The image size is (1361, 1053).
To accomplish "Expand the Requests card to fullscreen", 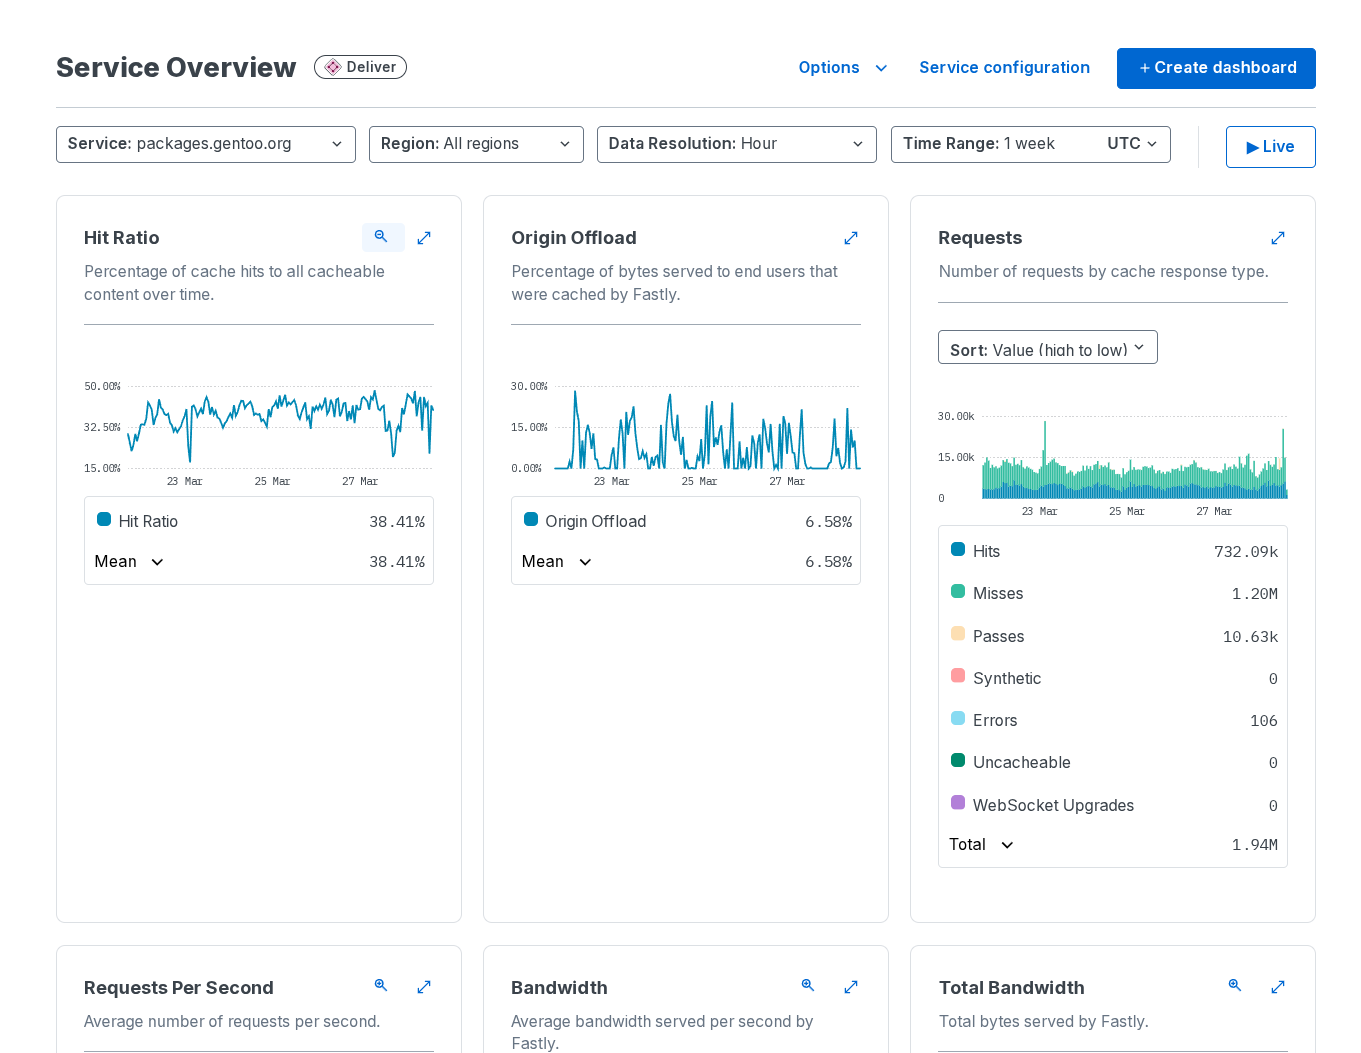I will [x=1278, y=238].
